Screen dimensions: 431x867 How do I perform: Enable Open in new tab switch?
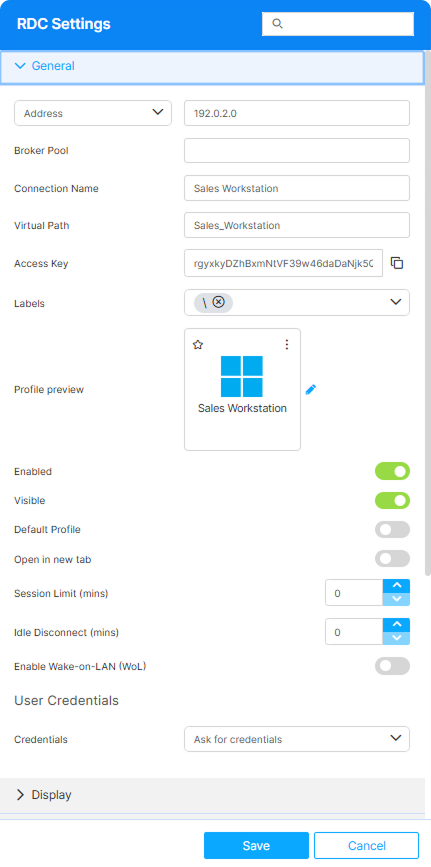(x=392, y=558)
